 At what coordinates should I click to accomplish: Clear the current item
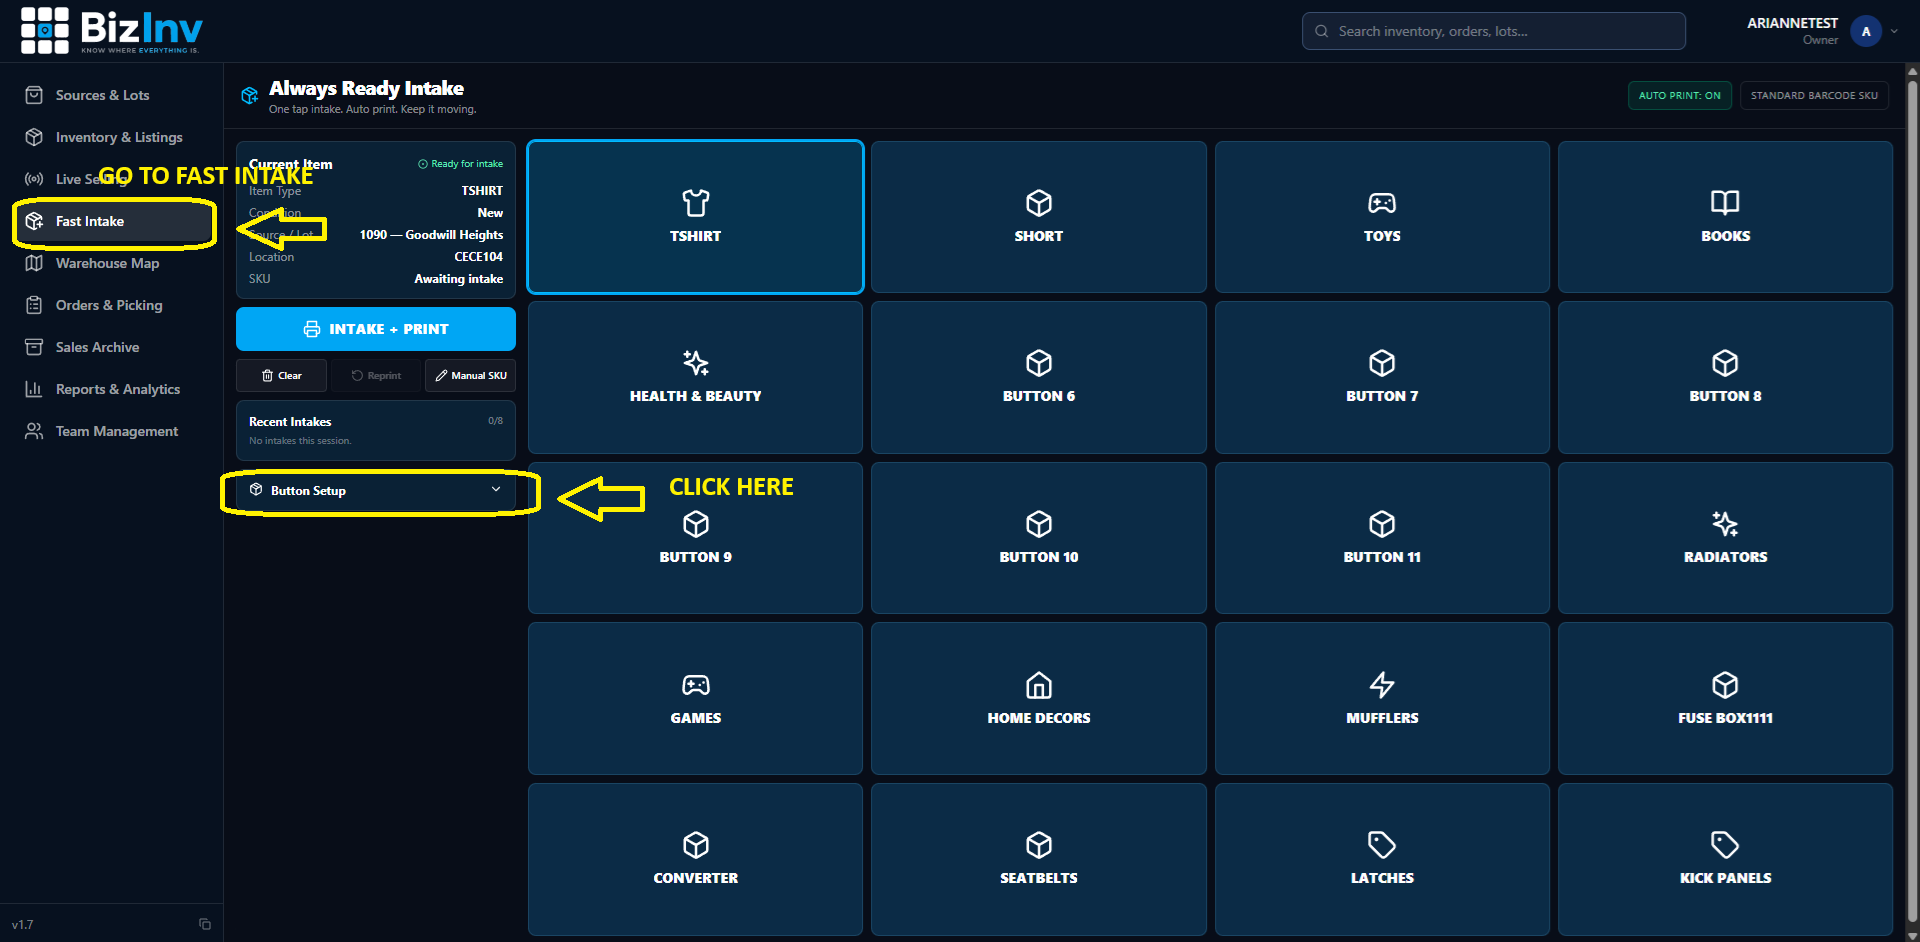(281, 375)
